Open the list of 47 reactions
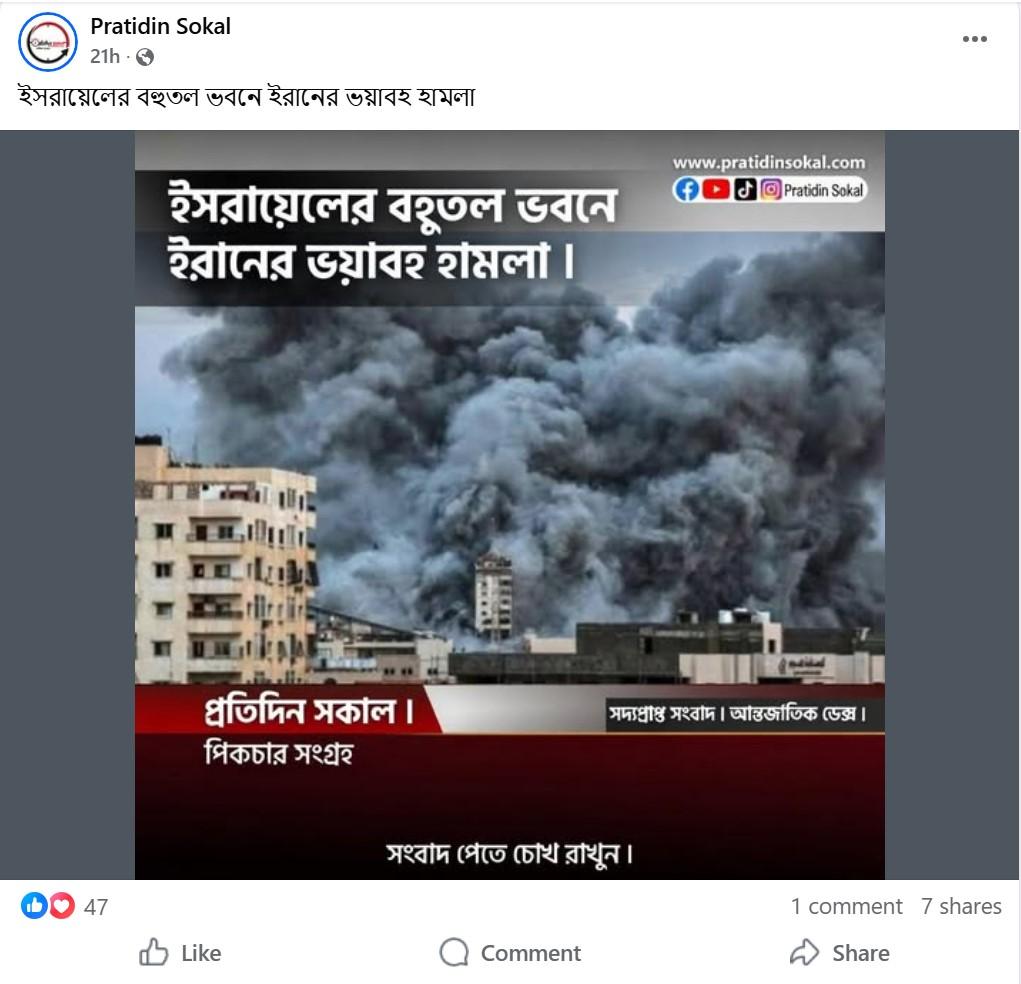Screen dimensions: 1021x984 [x=96, y=907]
